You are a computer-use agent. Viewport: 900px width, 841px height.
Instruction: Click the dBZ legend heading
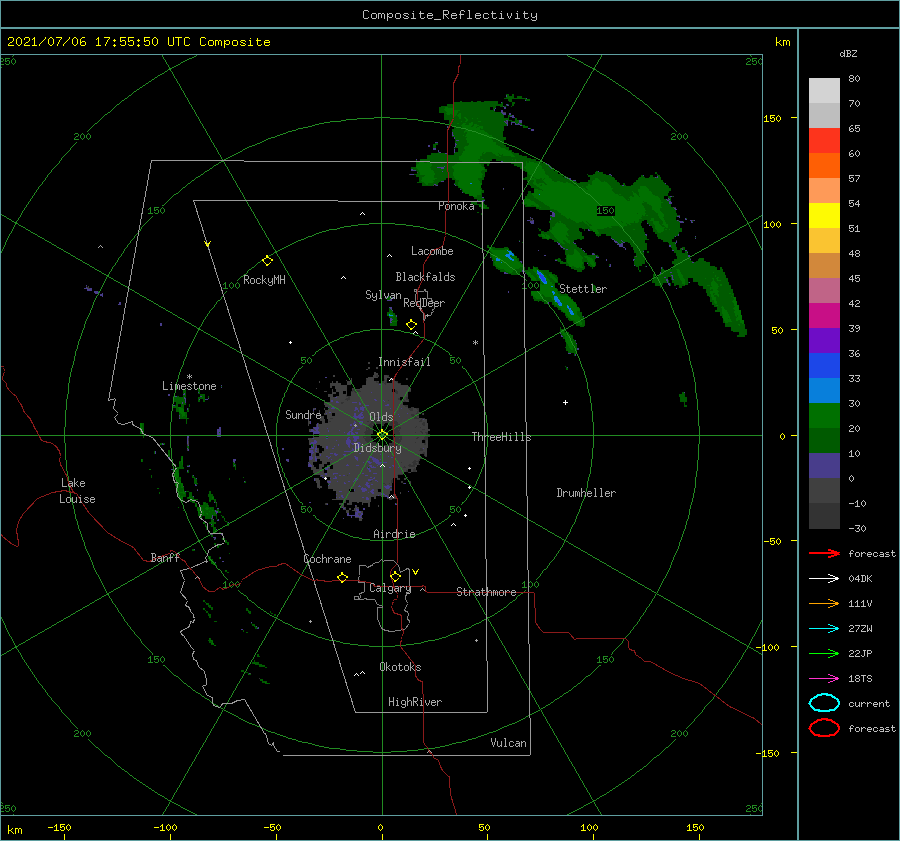(848, 53)
